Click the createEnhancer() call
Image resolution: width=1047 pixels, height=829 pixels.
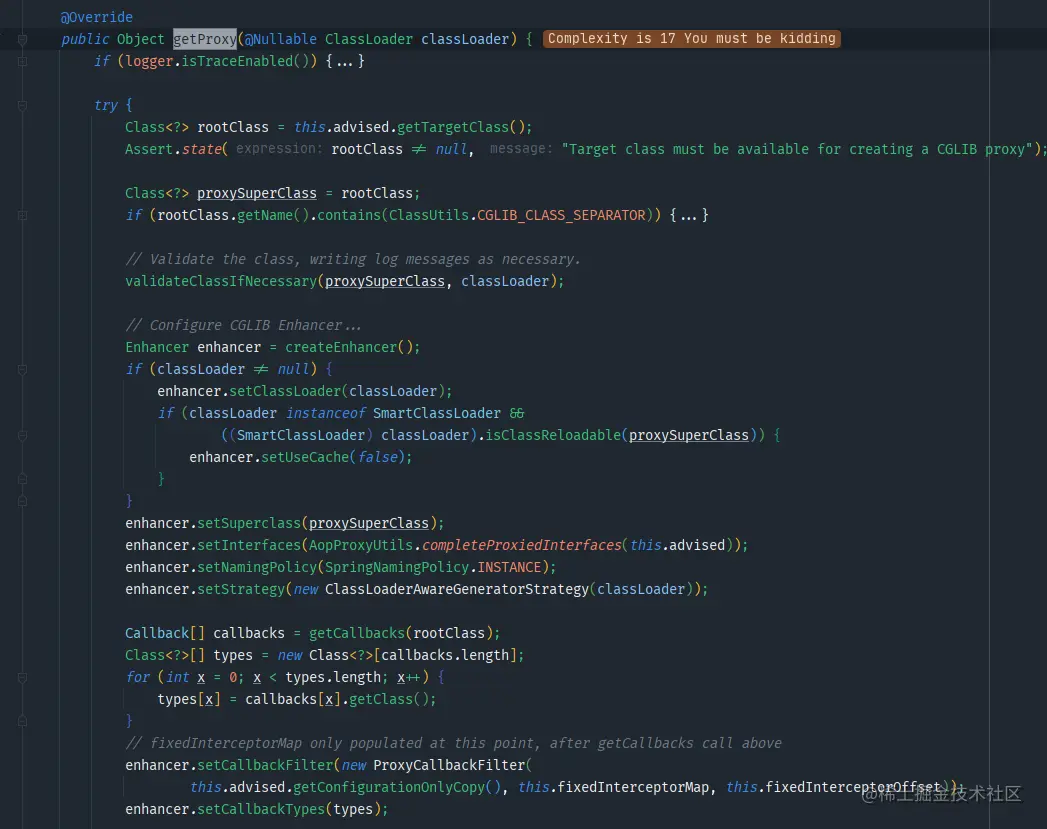click(x=348, y=348)
